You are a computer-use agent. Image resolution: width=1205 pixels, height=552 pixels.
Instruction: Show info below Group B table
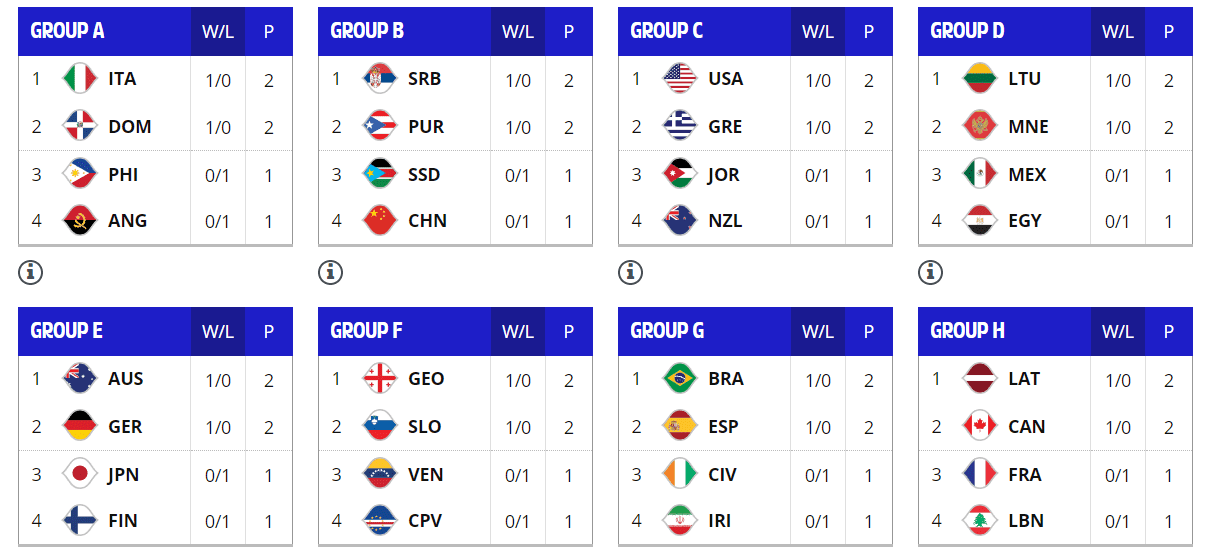tap(330, 271)
